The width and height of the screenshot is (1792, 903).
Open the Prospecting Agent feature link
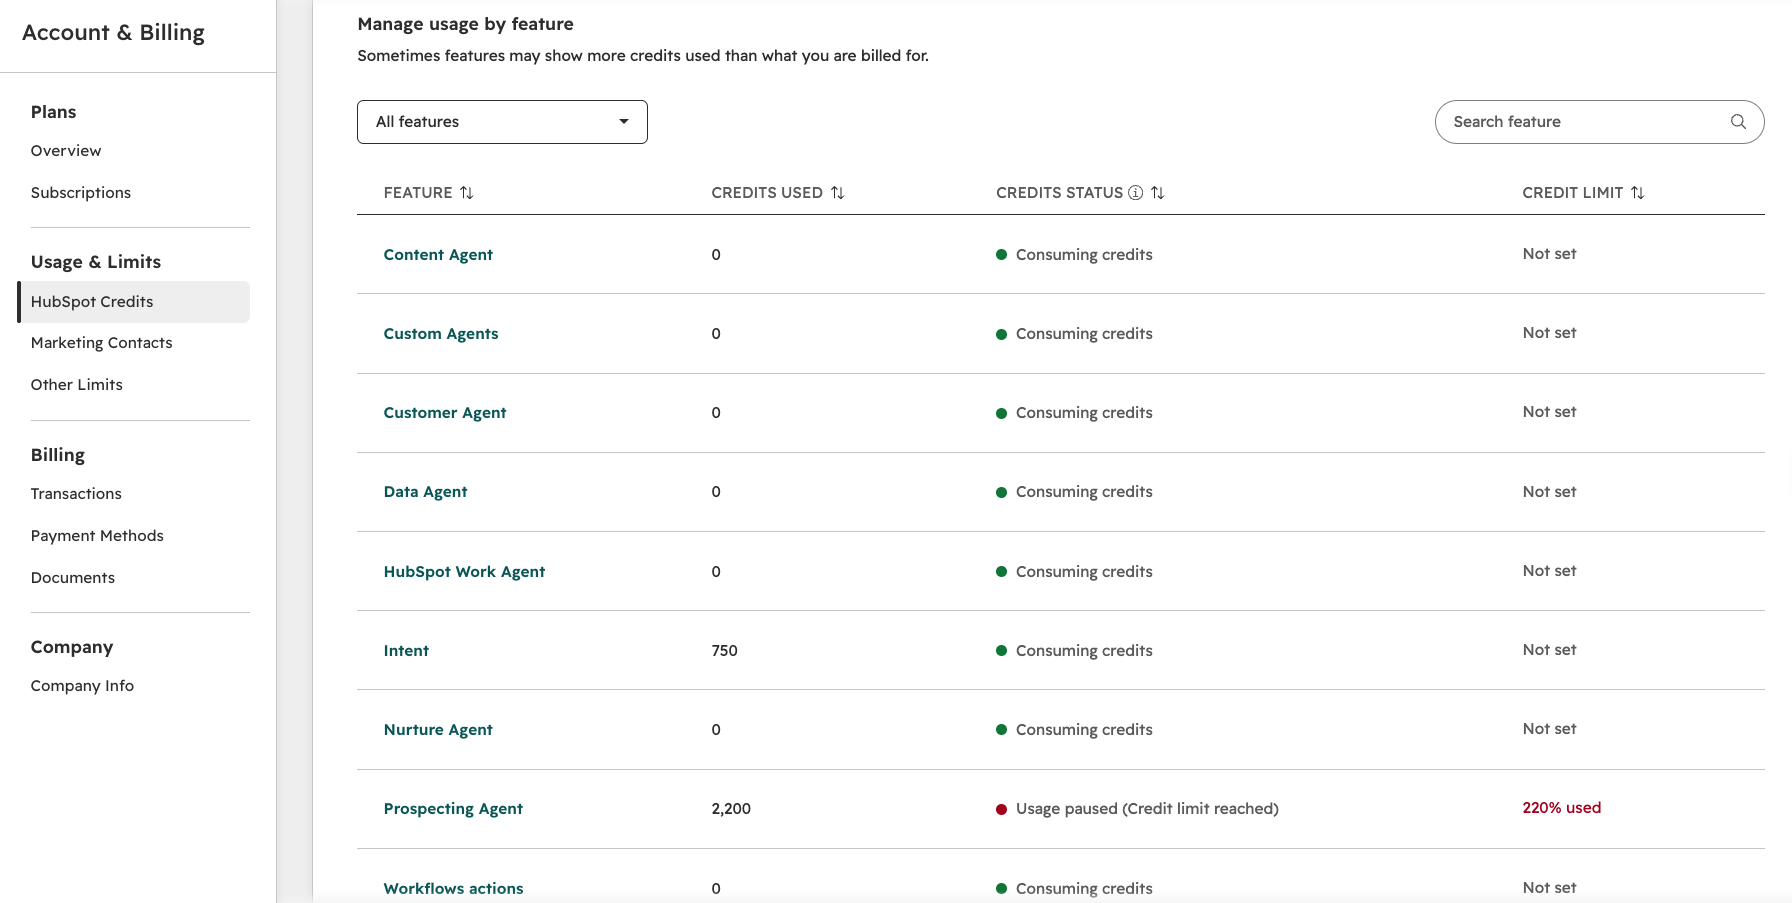tap(453, 809)
